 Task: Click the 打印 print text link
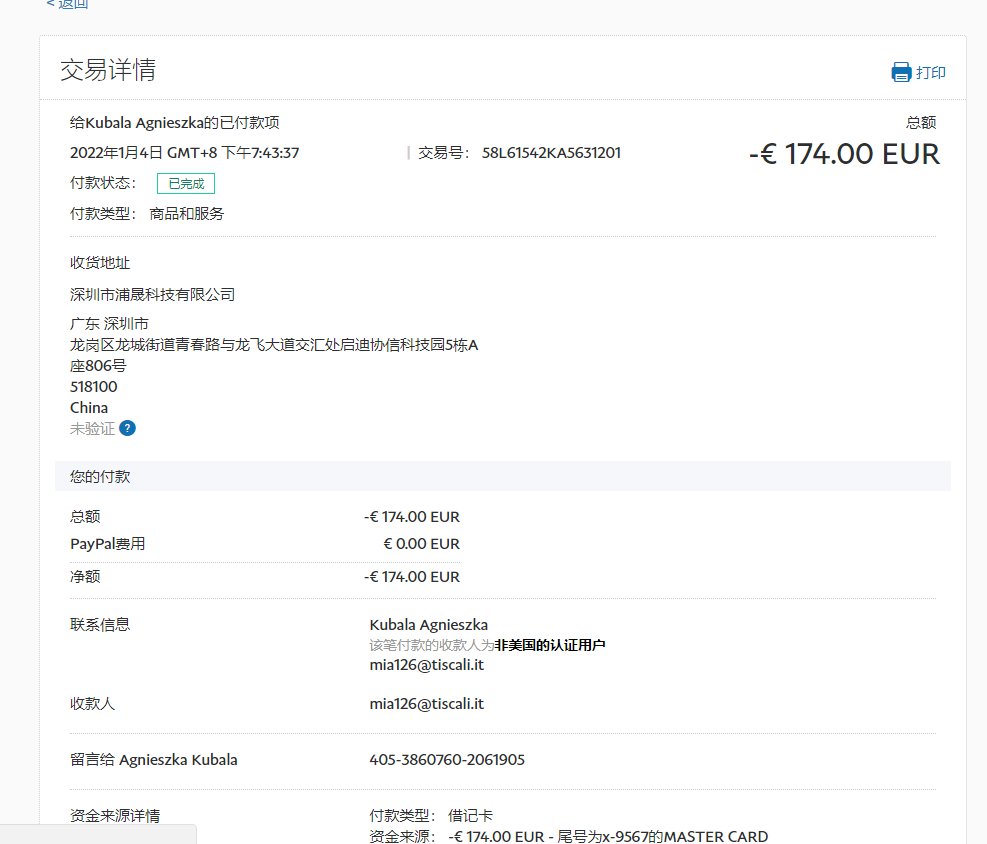coord(930,73)
